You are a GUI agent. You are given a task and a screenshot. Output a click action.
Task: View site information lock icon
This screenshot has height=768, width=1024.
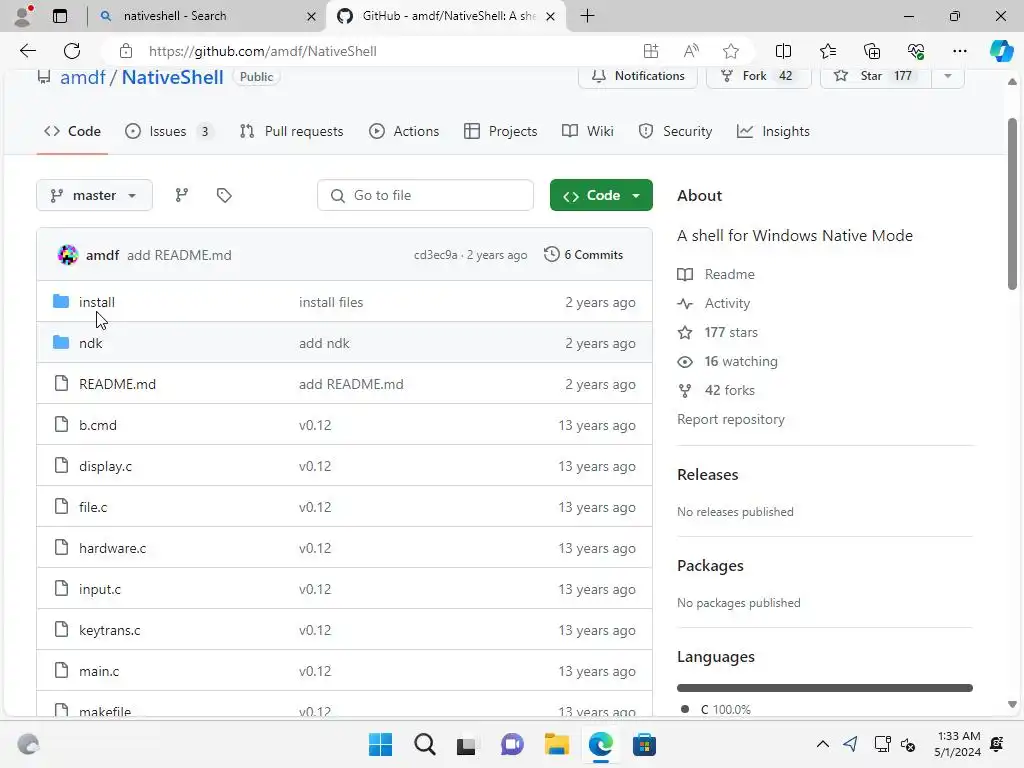coord(126,51)
